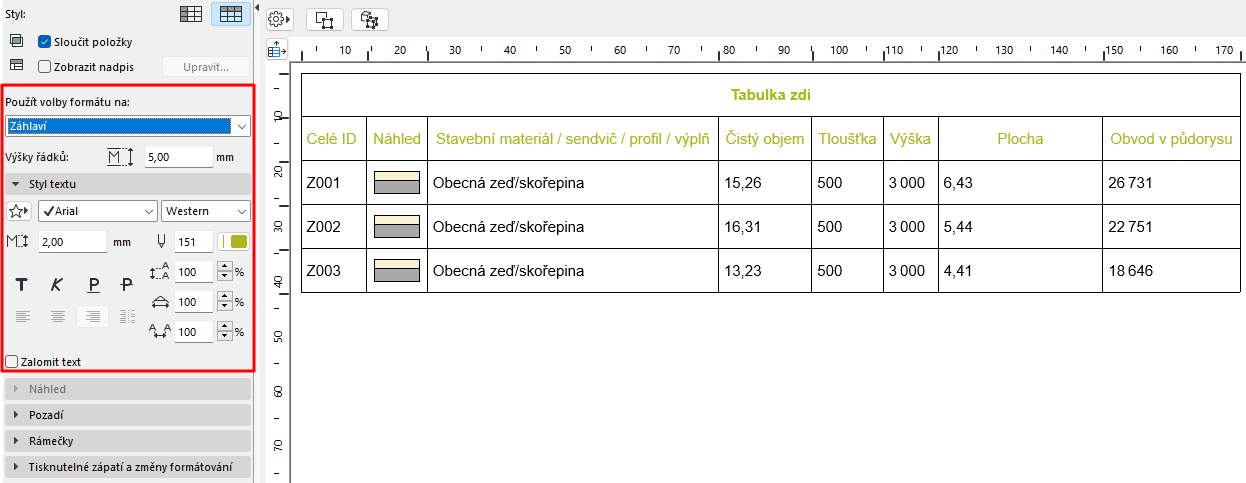Align text center
The width and height of the screenshot is (1246, 483).
click(58, 316)
